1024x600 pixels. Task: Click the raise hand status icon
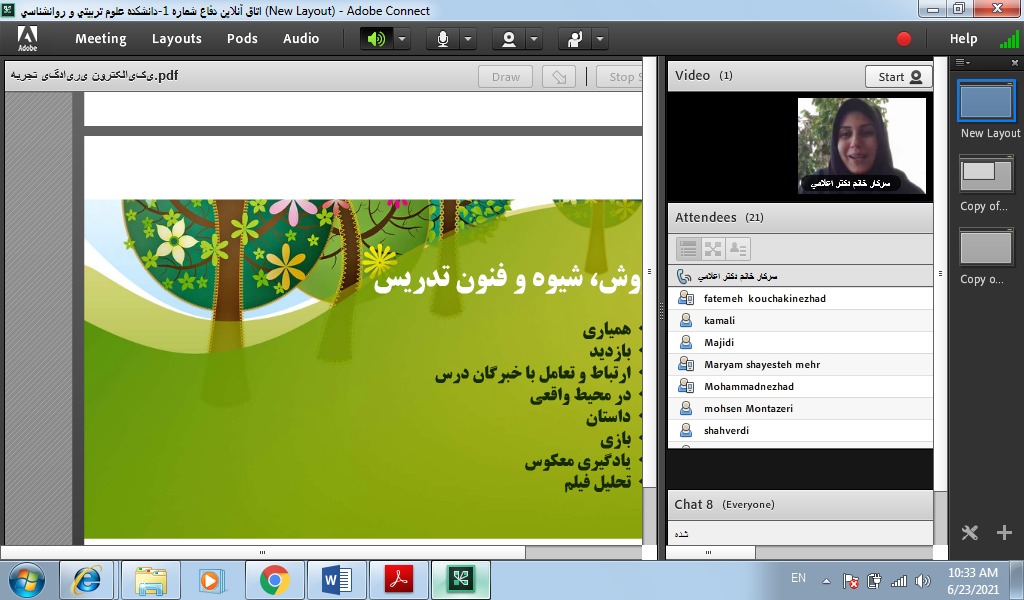[574, 39]
